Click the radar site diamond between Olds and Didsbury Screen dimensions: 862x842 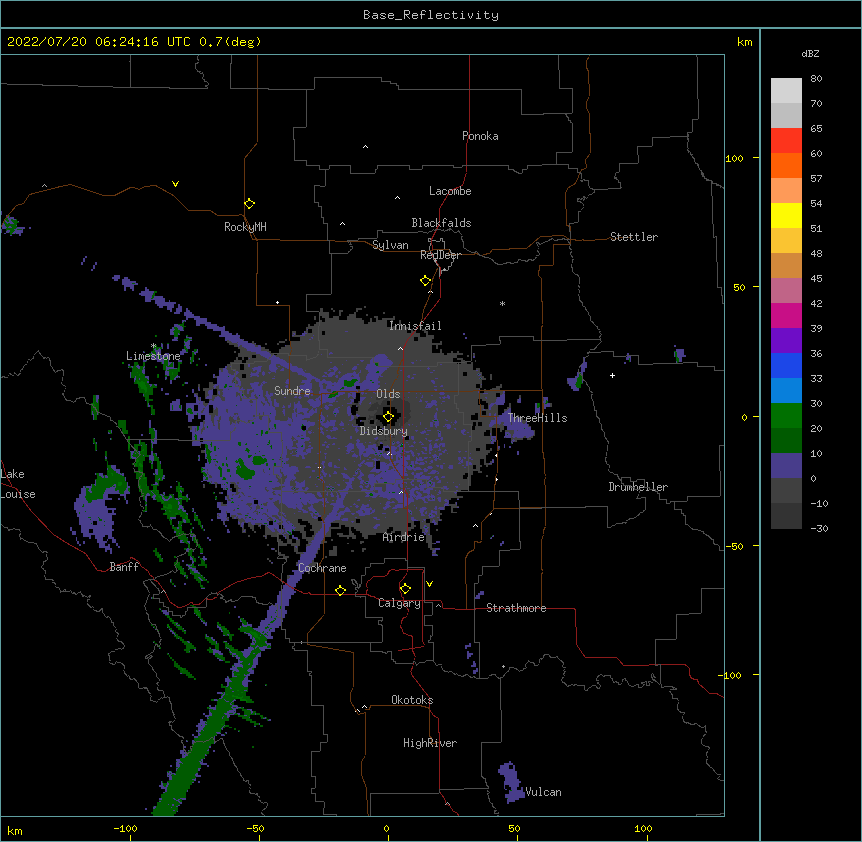[x=388, y=416]
